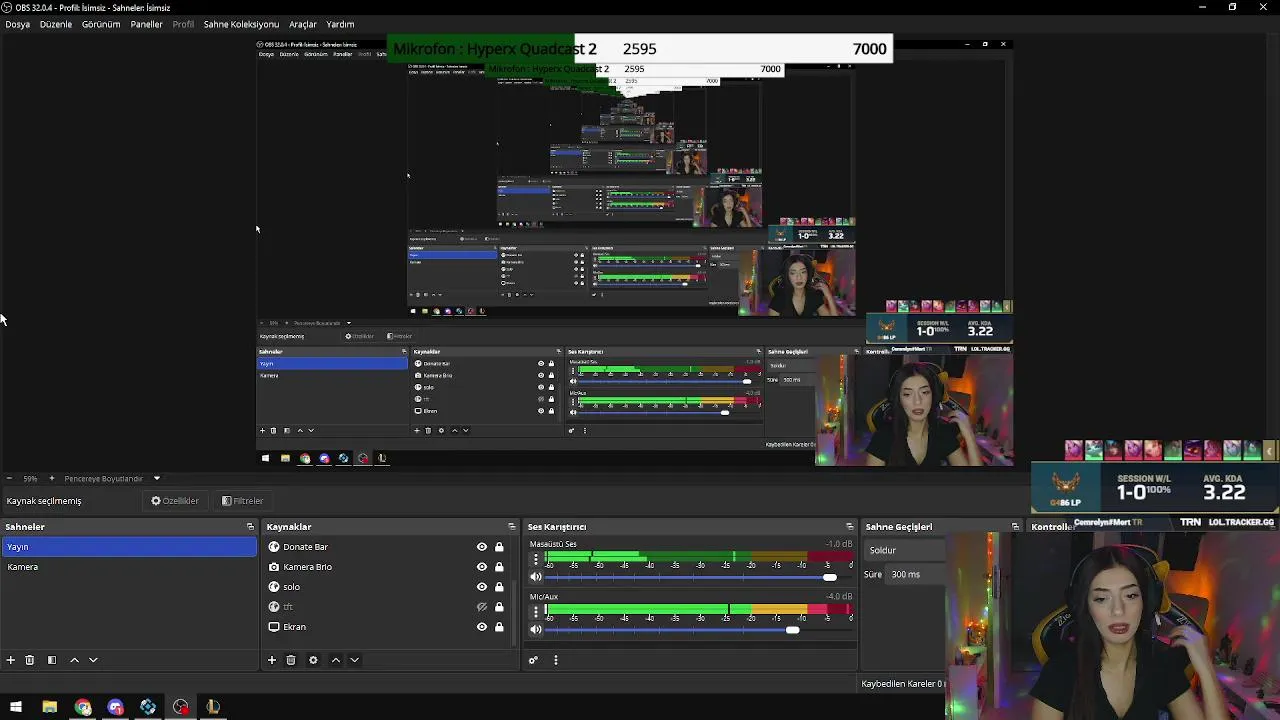Click the Kaybedilen Kareler status text

click(902, 684)
